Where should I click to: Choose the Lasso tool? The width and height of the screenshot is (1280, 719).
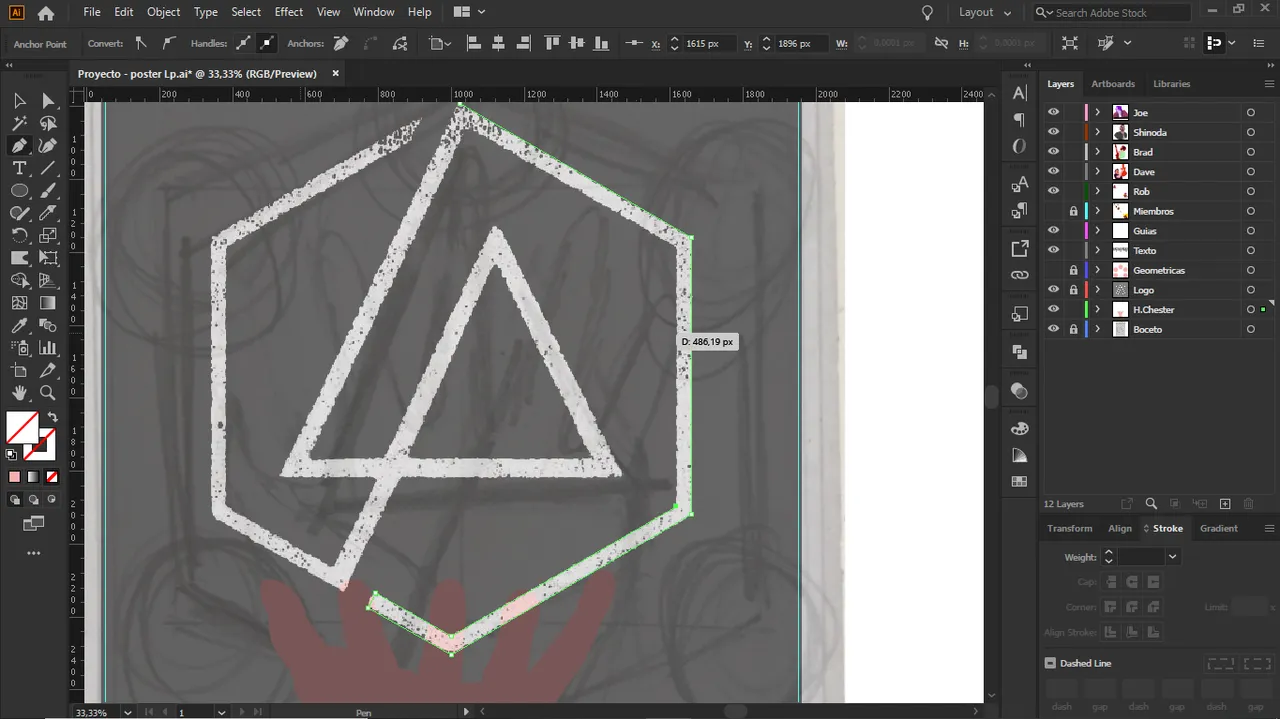[x=48, y=123]
